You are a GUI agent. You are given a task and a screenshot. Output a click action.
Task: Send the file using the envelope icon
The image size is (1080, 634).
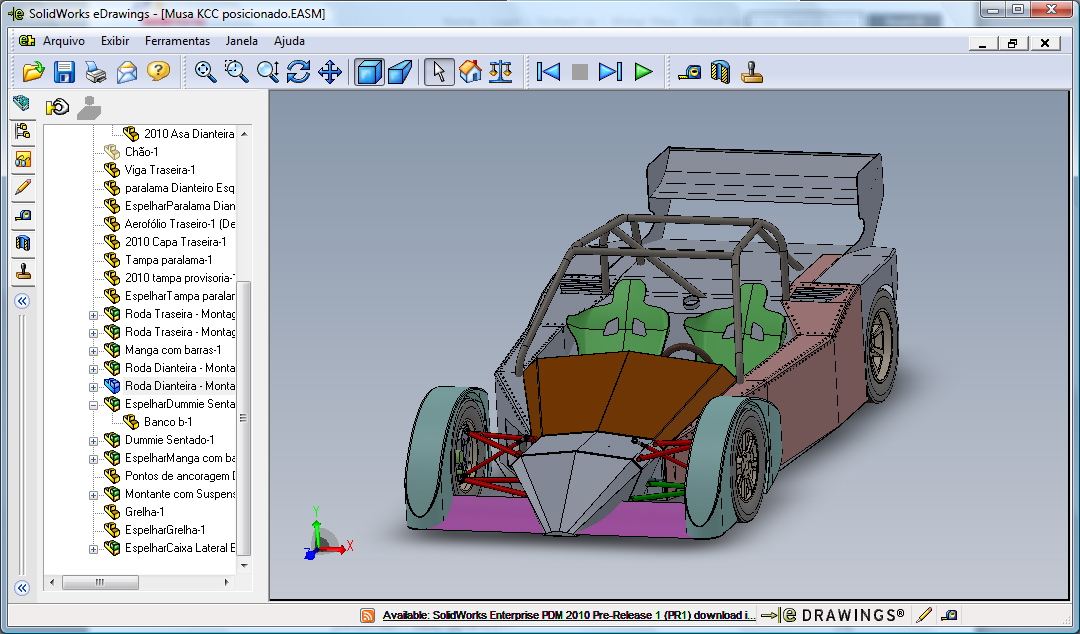pyautogui.click(x=126, y=72)
